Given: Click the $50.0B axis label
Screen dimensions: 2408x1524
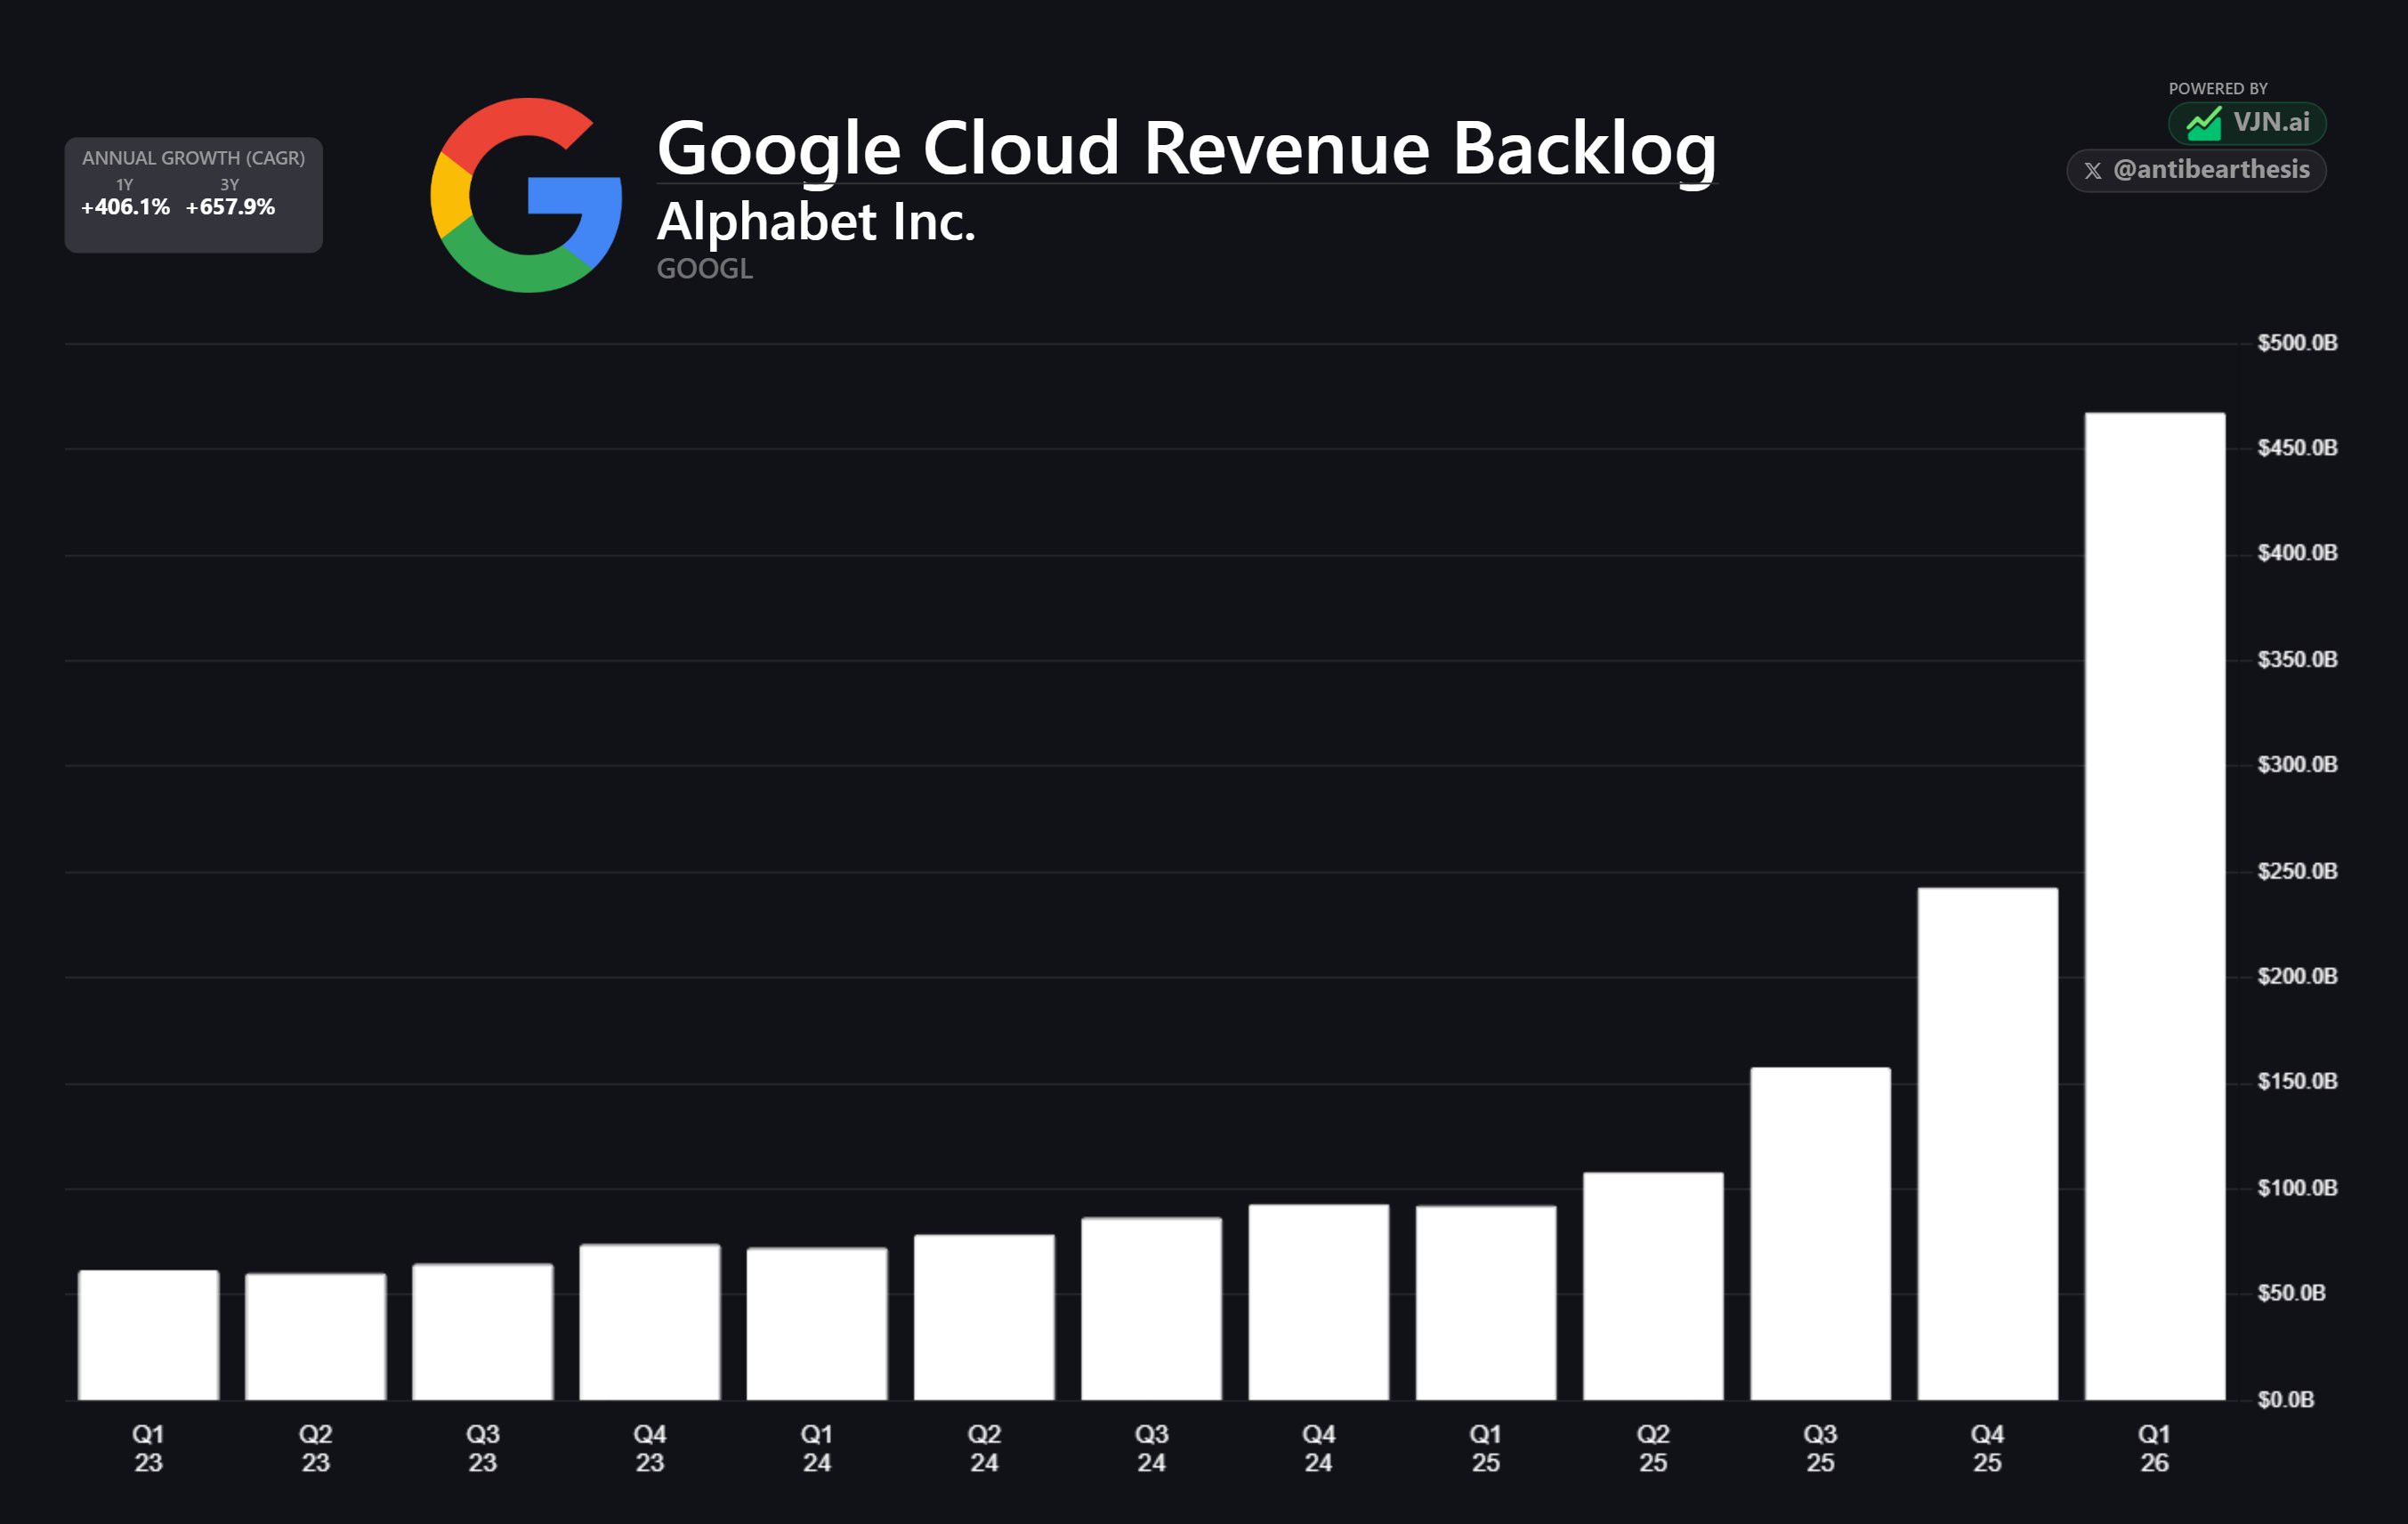Looking at the screenshot, I should coord(2291,1294).
